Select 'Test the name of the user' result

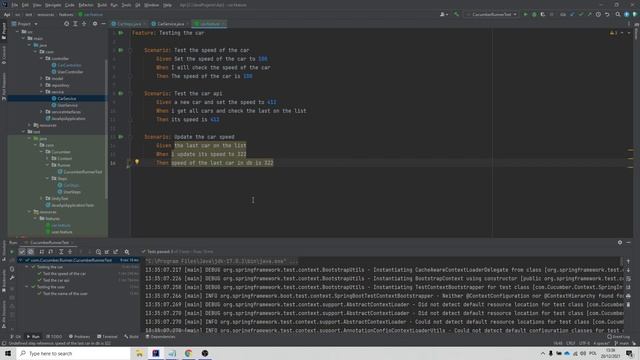coord(65,293)
